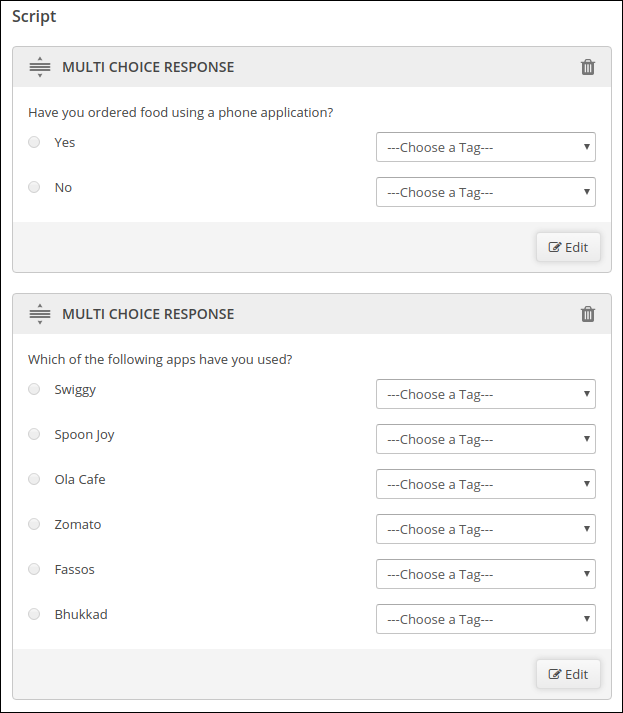Choose the Swiggy option
Viewport: 623px width, 713px height.
click(x=34, y=389)
